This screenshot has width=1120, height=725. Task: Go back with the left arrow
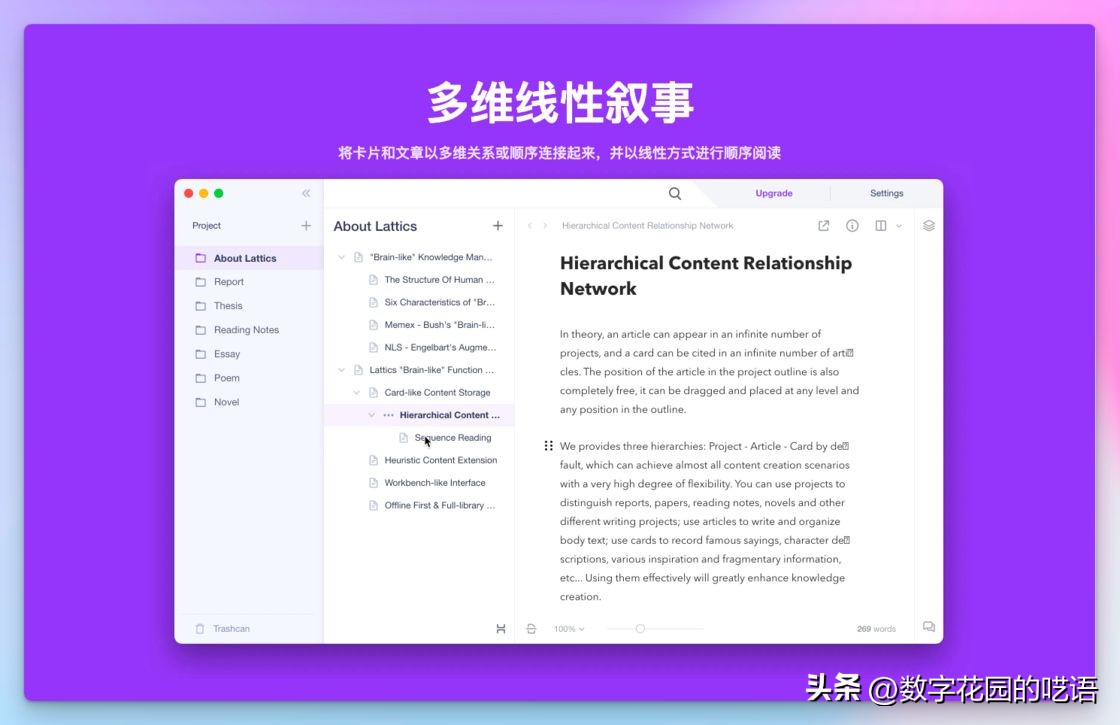click(x=529, y=226)
